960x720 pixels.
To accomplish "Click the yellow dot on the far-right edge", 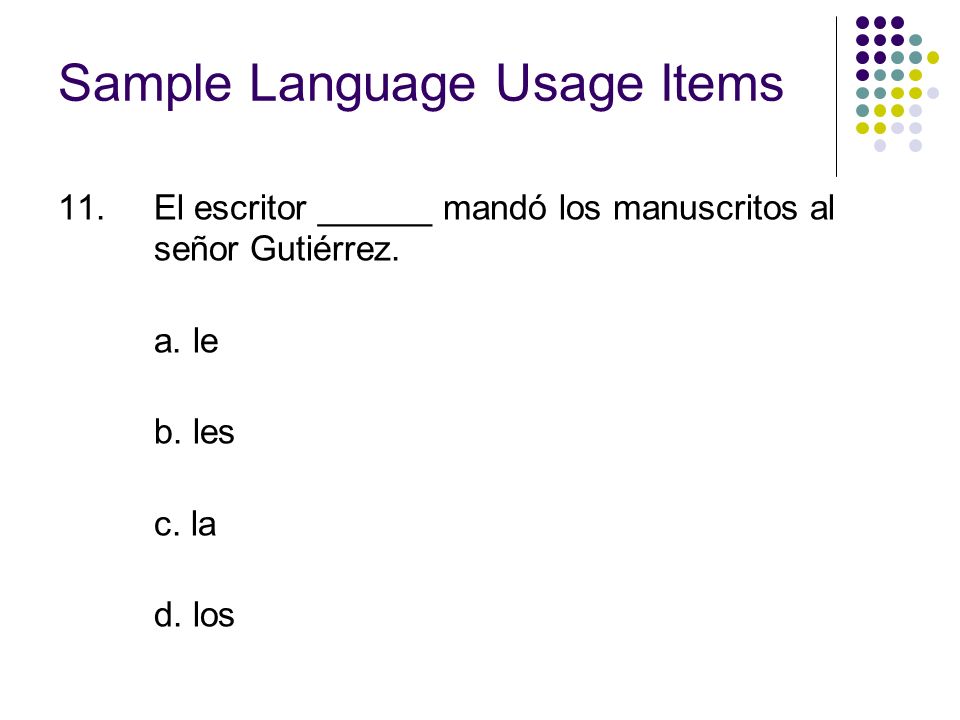I will (932, 58).
